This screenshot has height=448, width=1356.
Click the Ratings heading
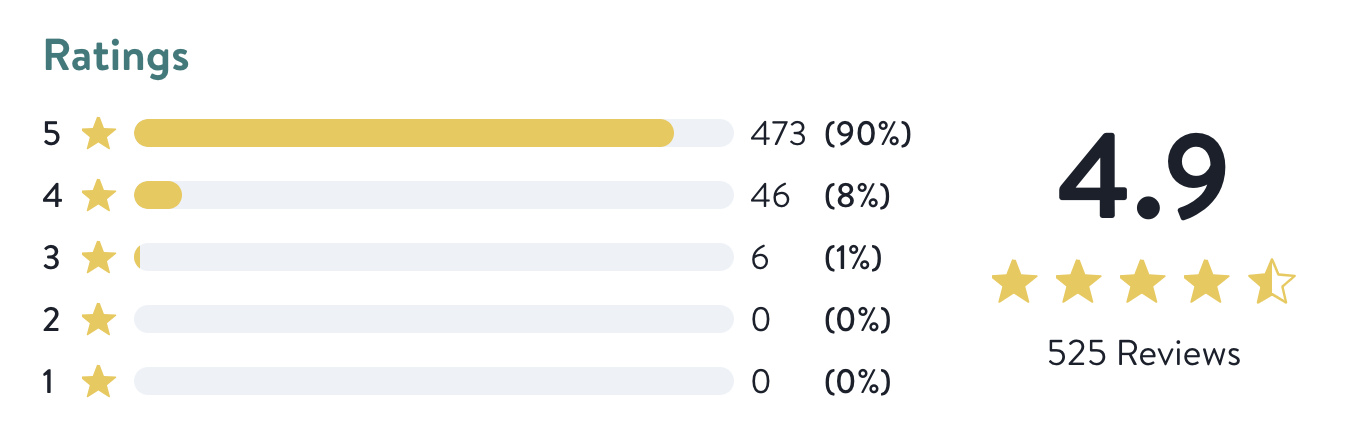116,57
